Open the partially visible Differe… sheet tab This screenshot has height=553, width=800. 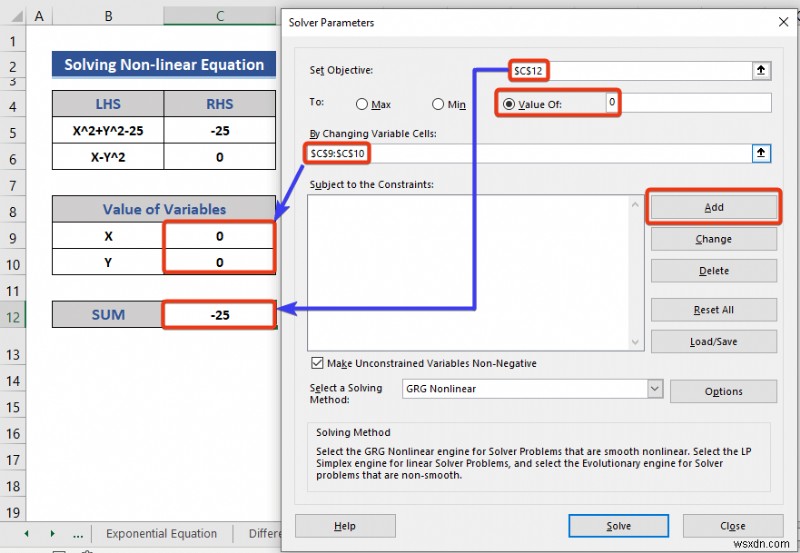[265, 534]
